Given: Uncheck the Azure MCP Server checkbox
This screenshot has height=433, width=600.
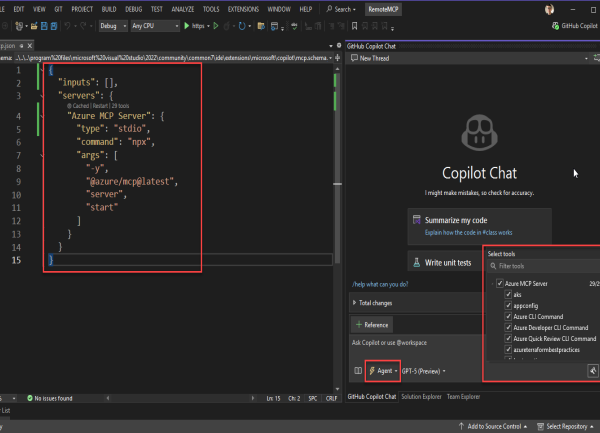Looking at the screenshot, I should point(499,283).
